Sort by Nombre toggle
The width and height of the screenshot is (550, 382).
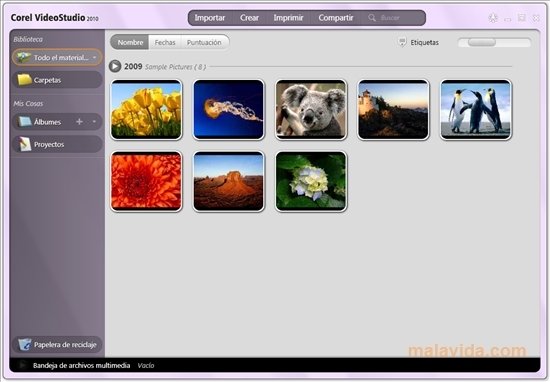[130, 42]
